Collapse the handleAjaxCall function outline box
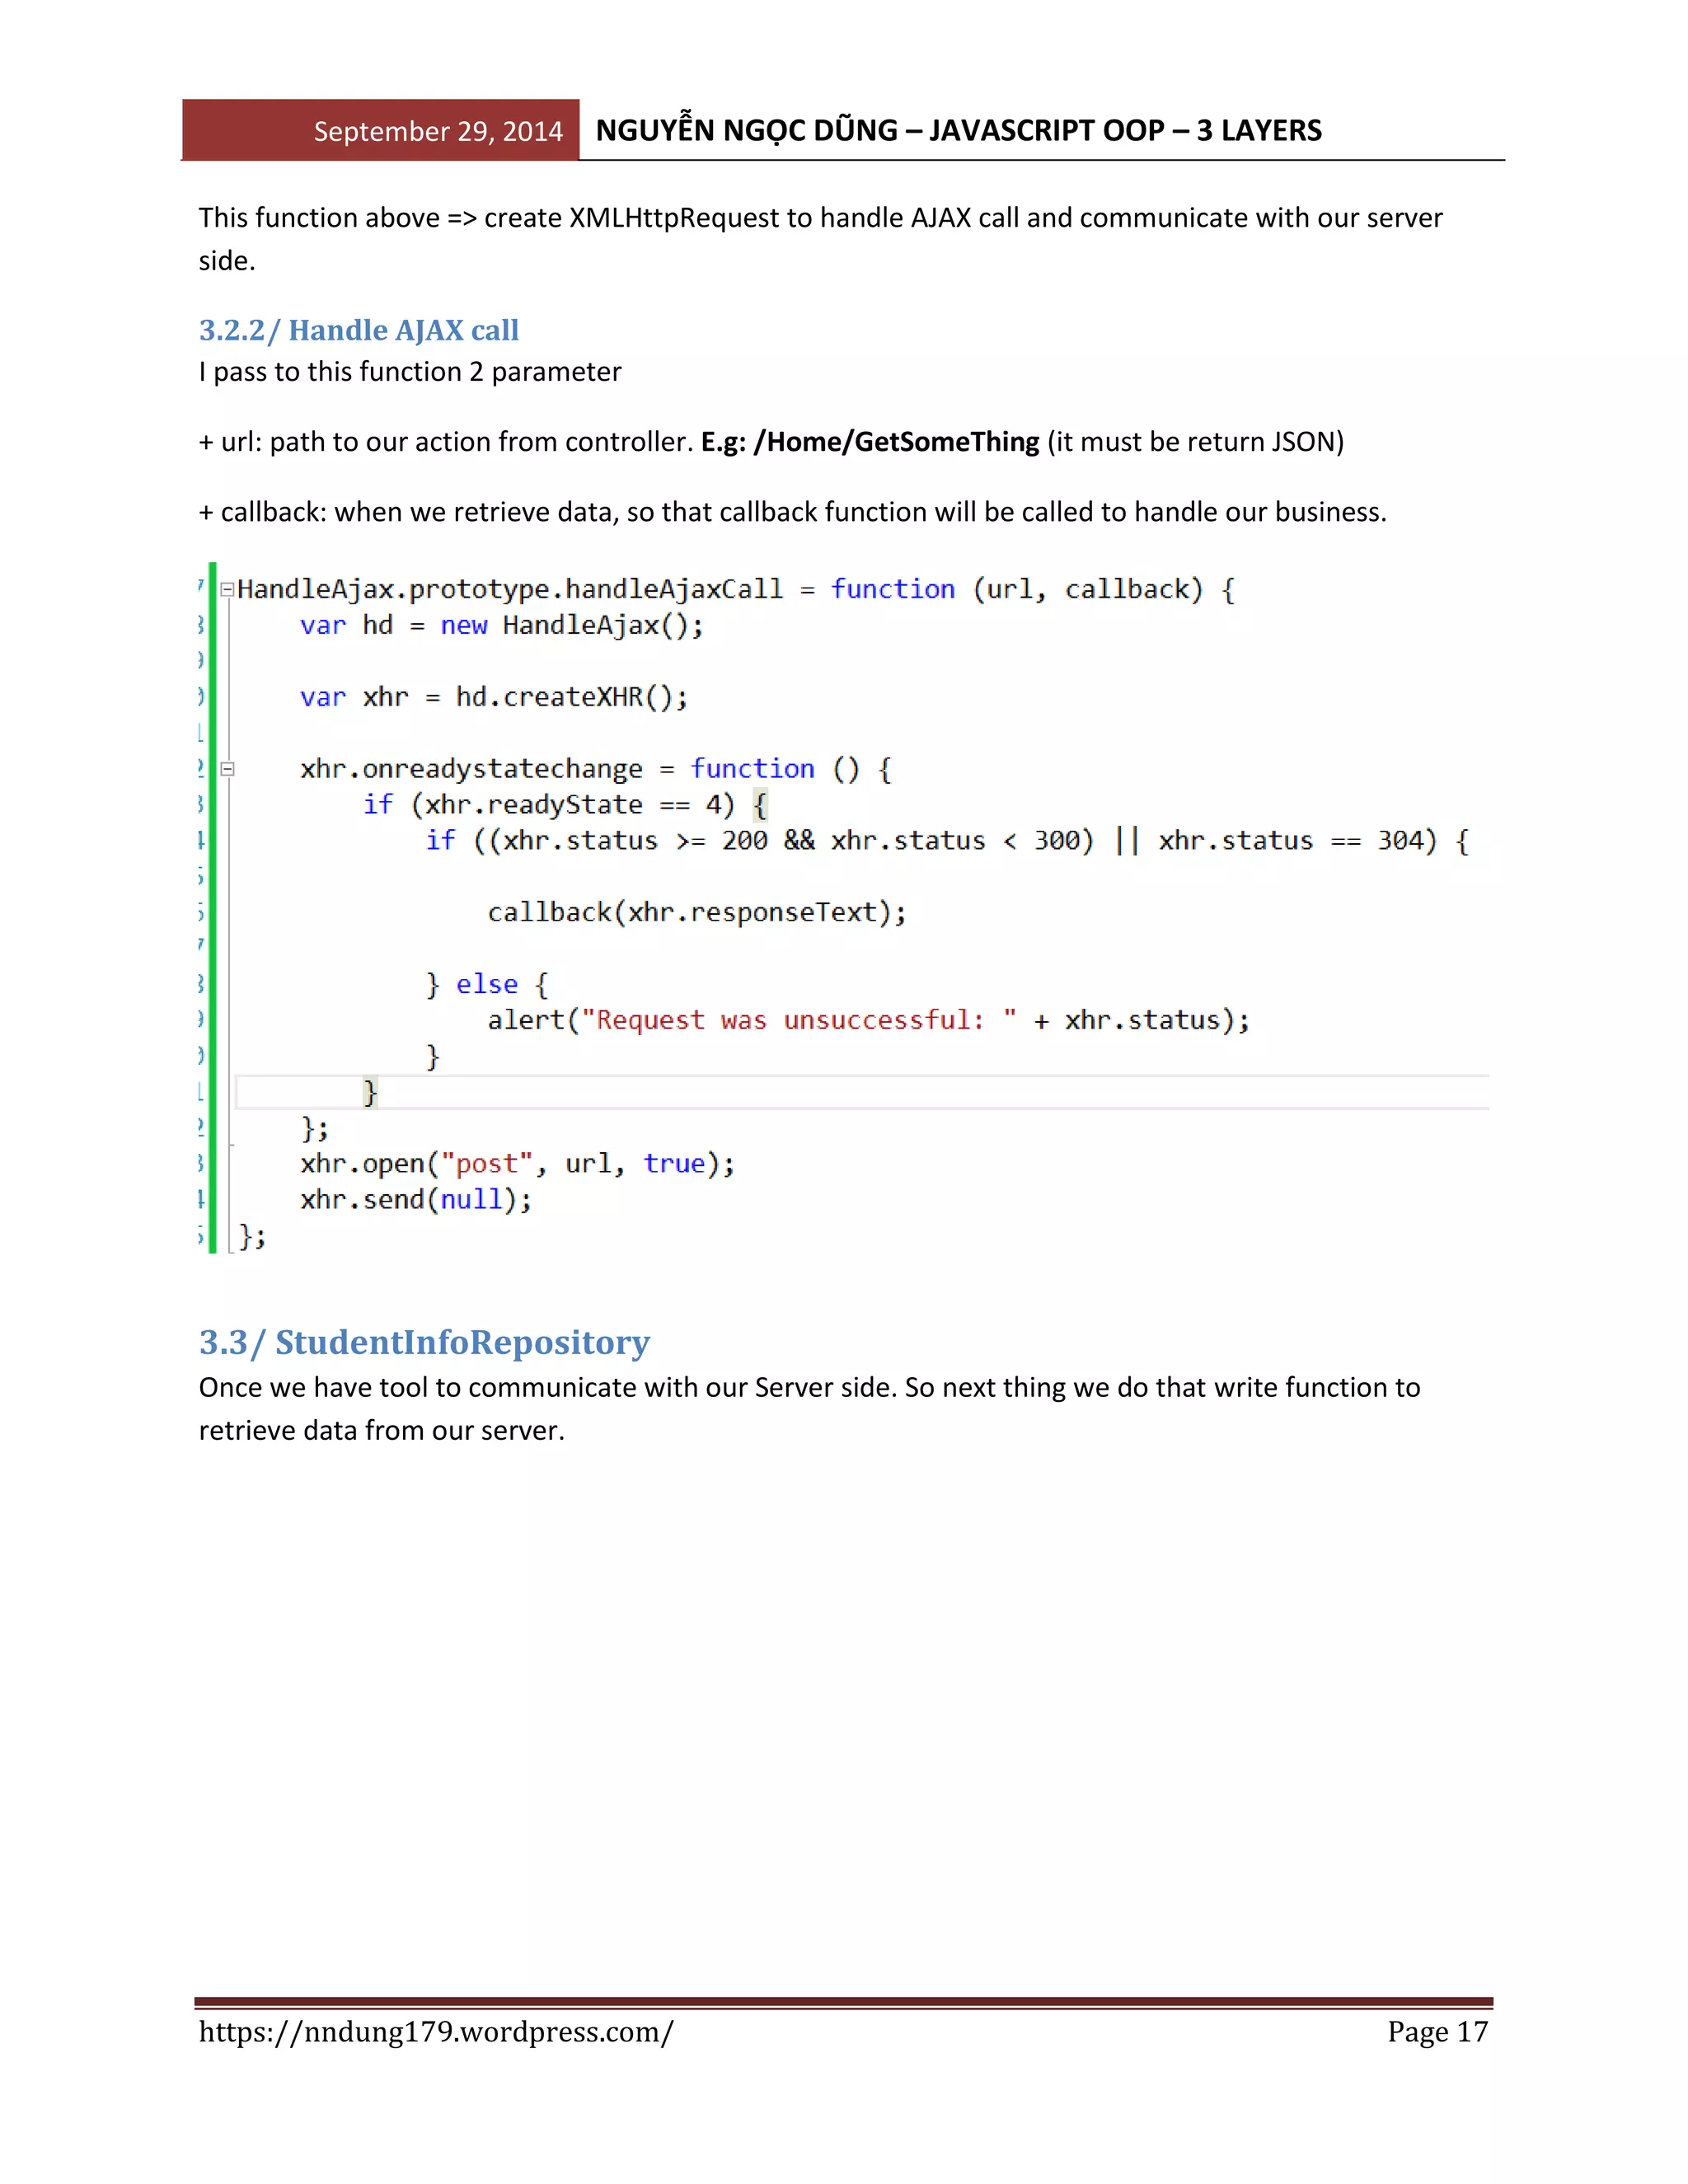1688x2184 pixels. (227, 590)
